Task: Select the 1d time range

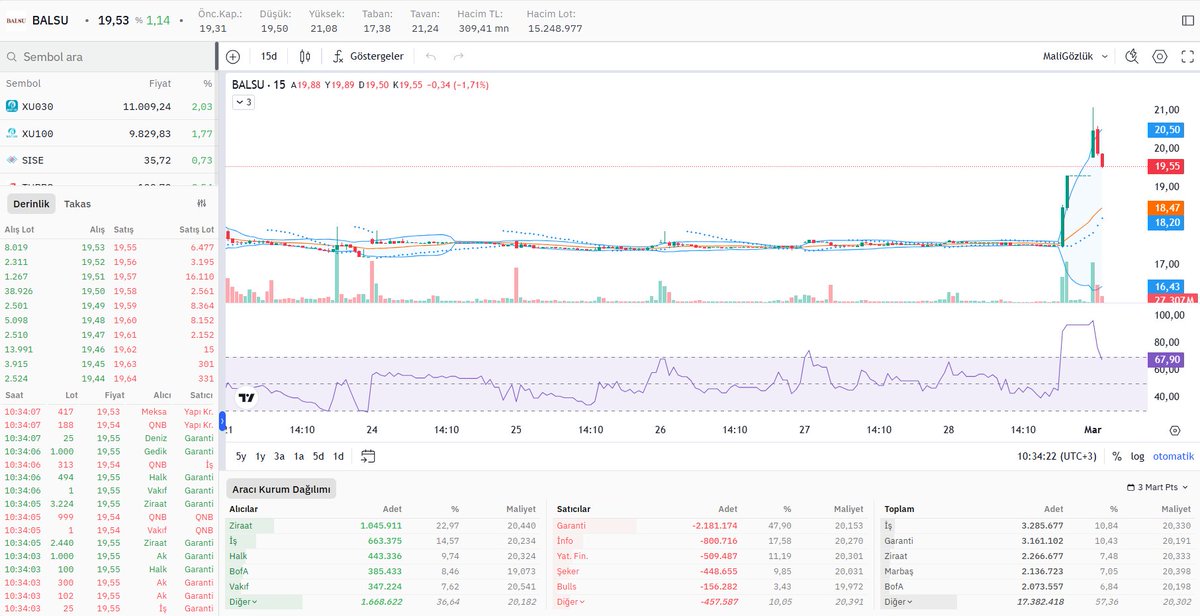Action: coord(338,456)
